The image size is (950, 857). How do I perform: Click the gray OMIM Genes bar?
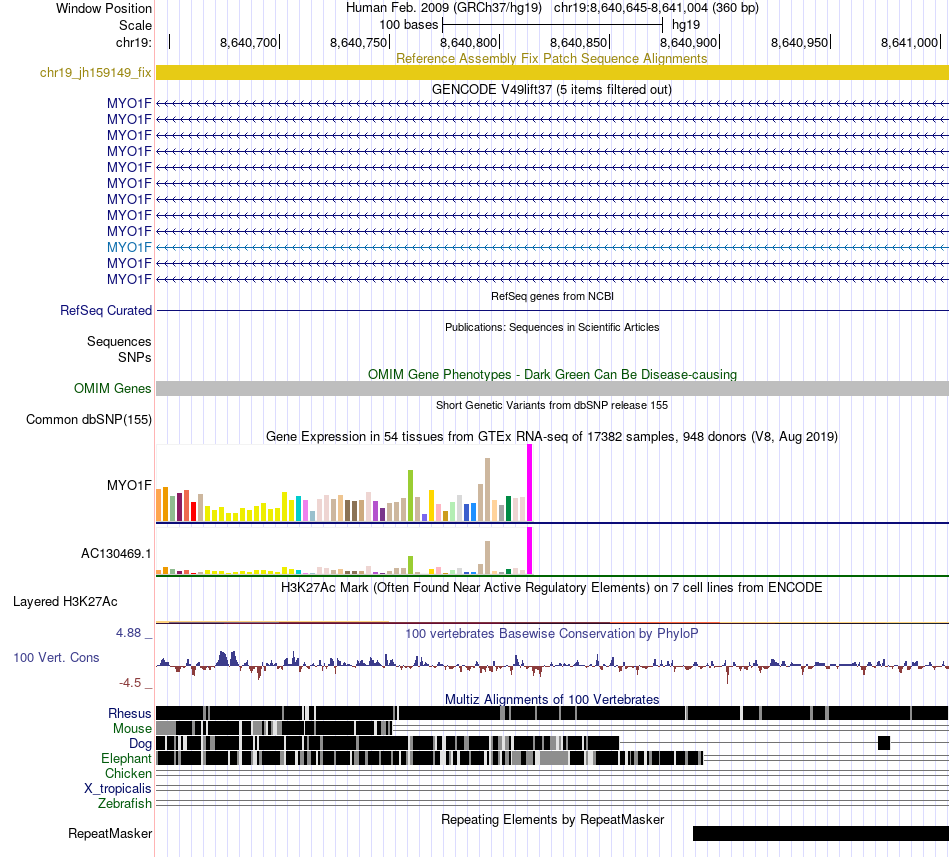(x=552, y=388)
